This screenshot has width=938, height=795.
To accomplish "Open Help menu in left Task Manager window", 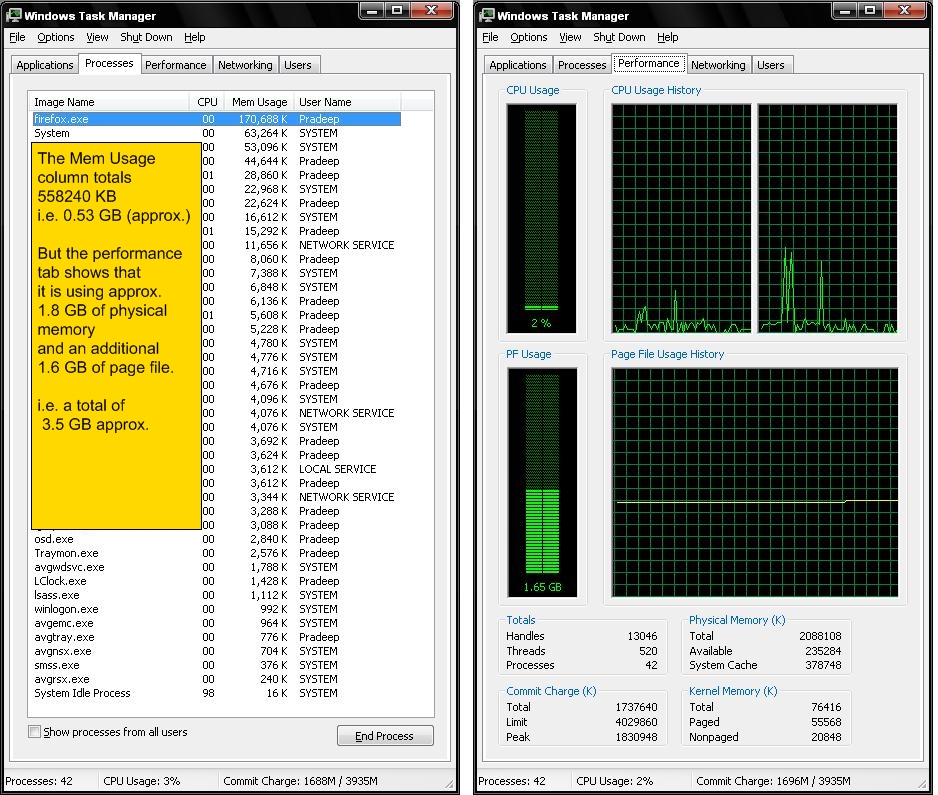I will coord(194,37).
